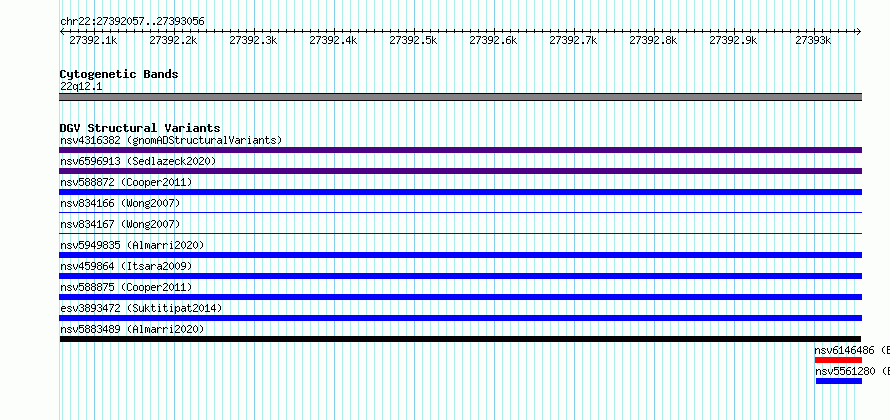Click ruler position 27393k

tap(813, 40)
